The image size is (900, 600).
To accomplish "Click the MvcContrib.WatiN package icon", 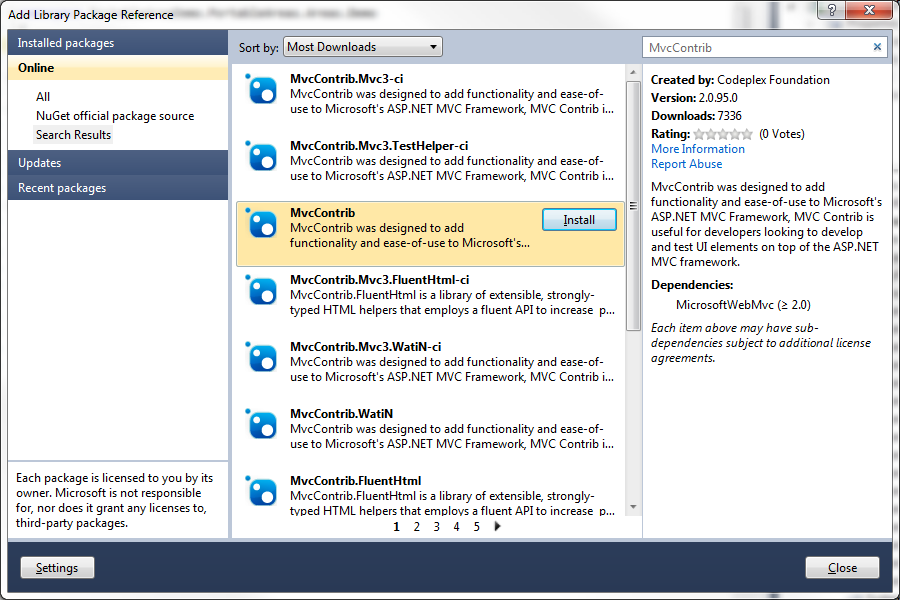I will click(x=262, y=425).
